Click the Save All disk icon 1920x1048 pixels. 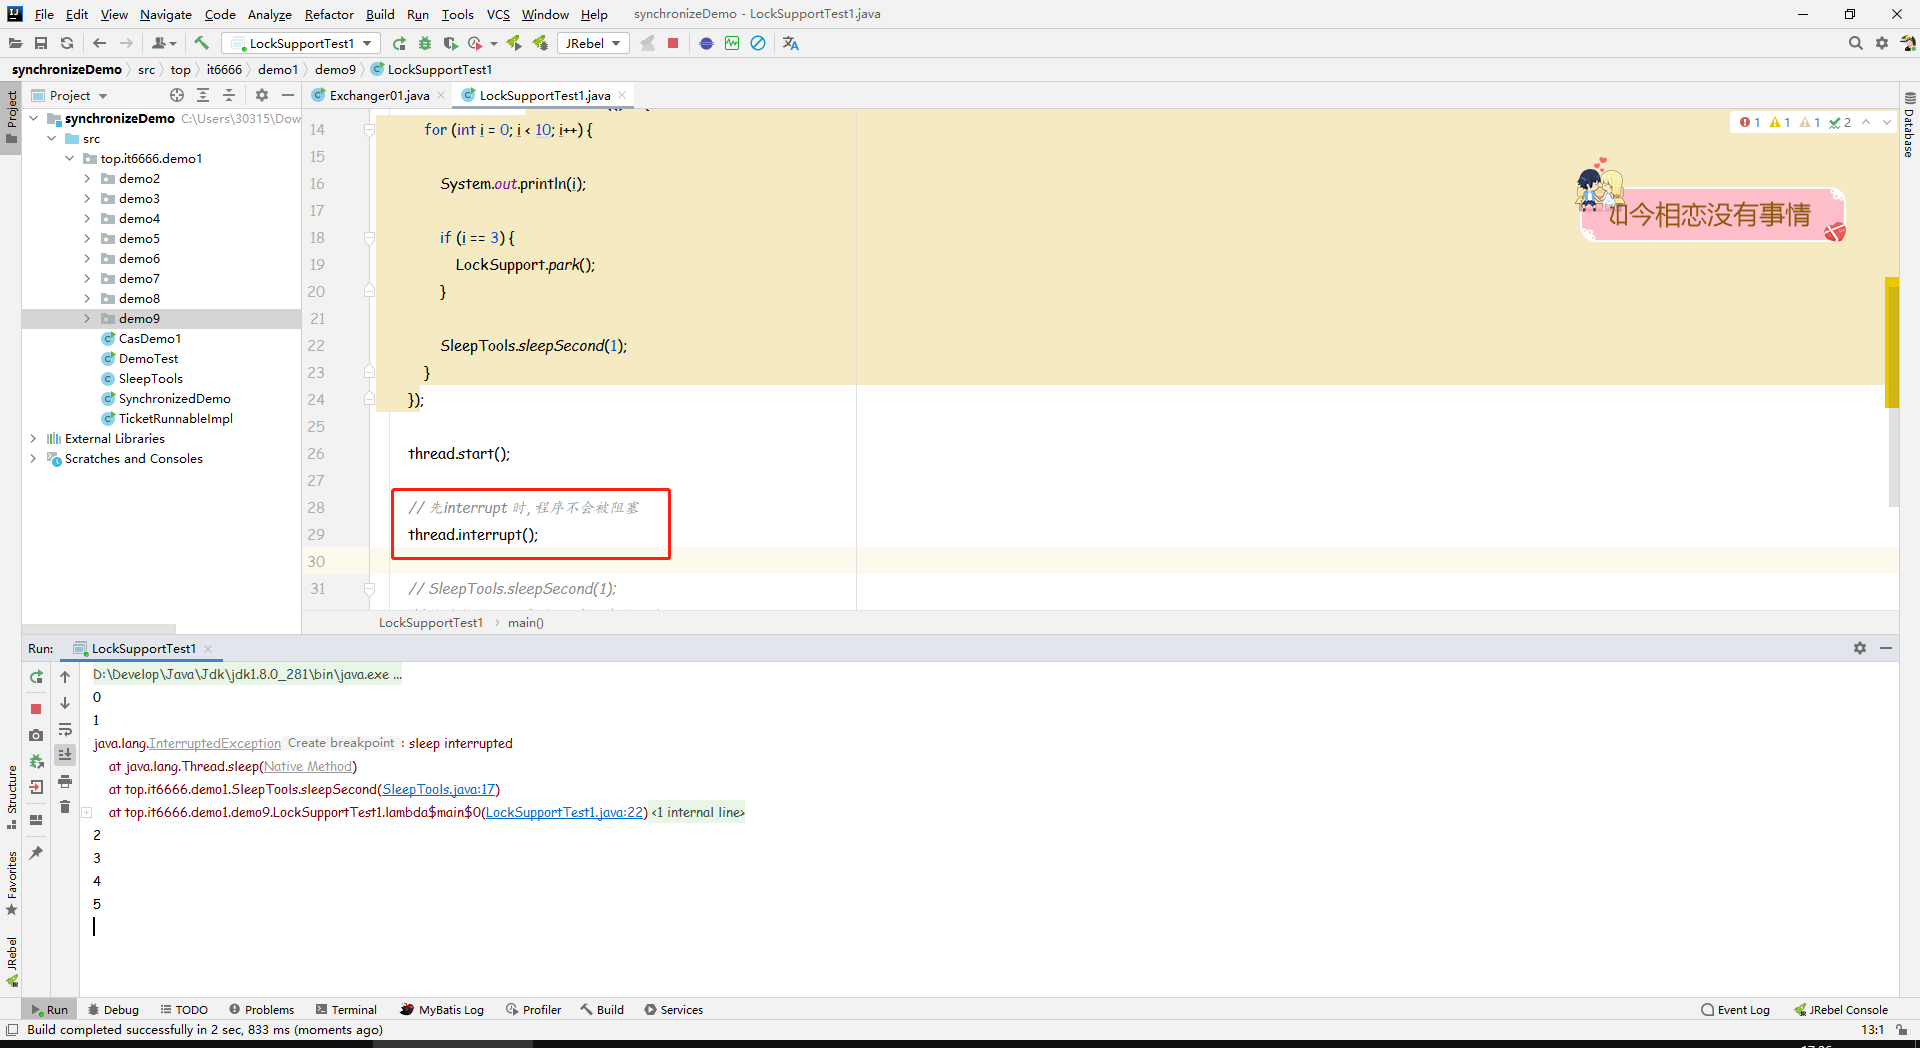click(41, 43)
